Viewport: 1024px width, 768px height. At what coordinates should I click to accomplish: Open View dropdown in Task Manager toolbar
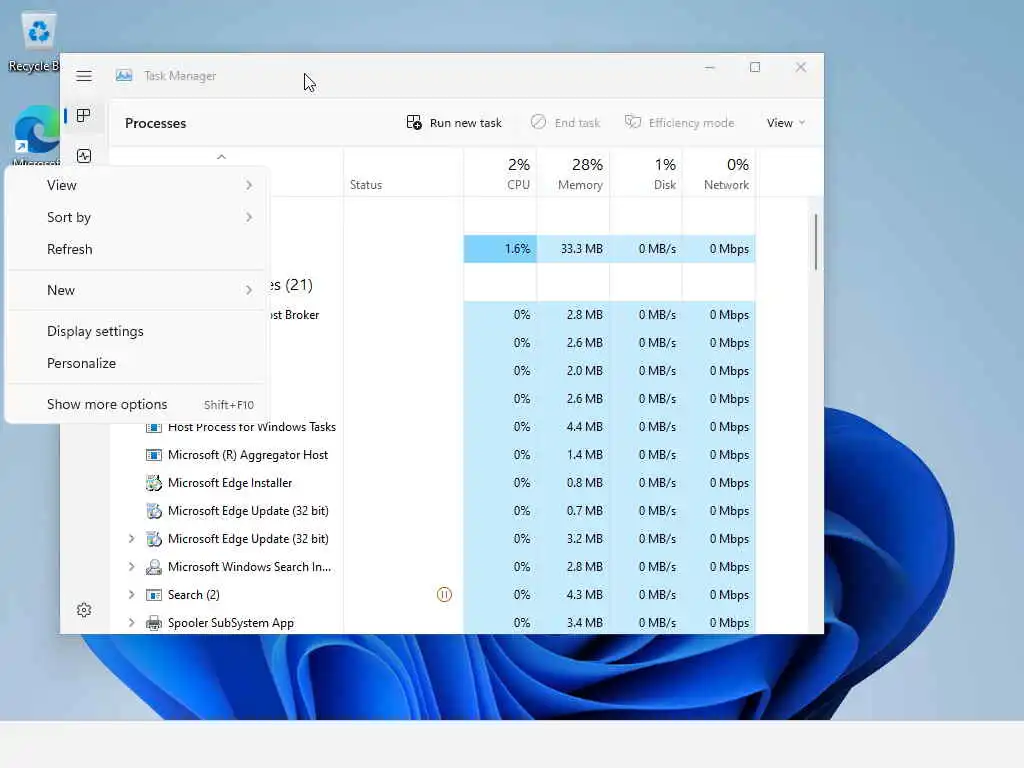(786, 123)
